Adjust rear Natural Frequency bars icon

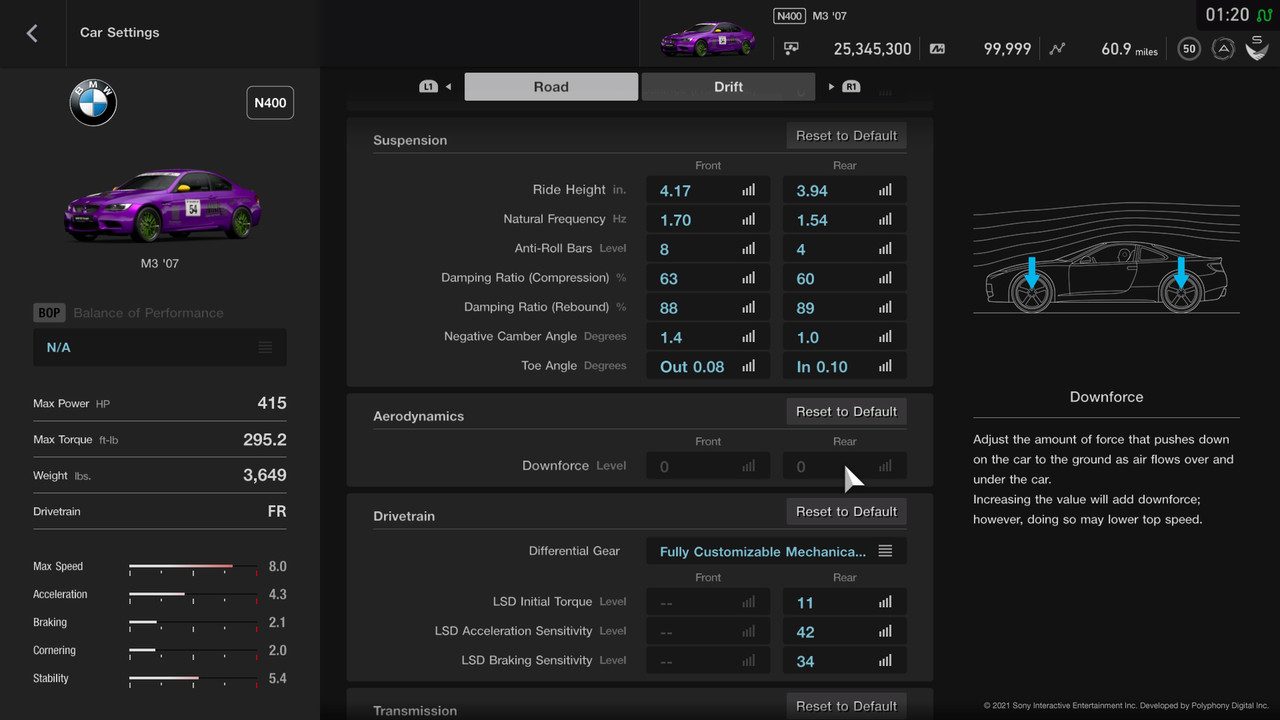pyautogui.click(x=885, y=219)
